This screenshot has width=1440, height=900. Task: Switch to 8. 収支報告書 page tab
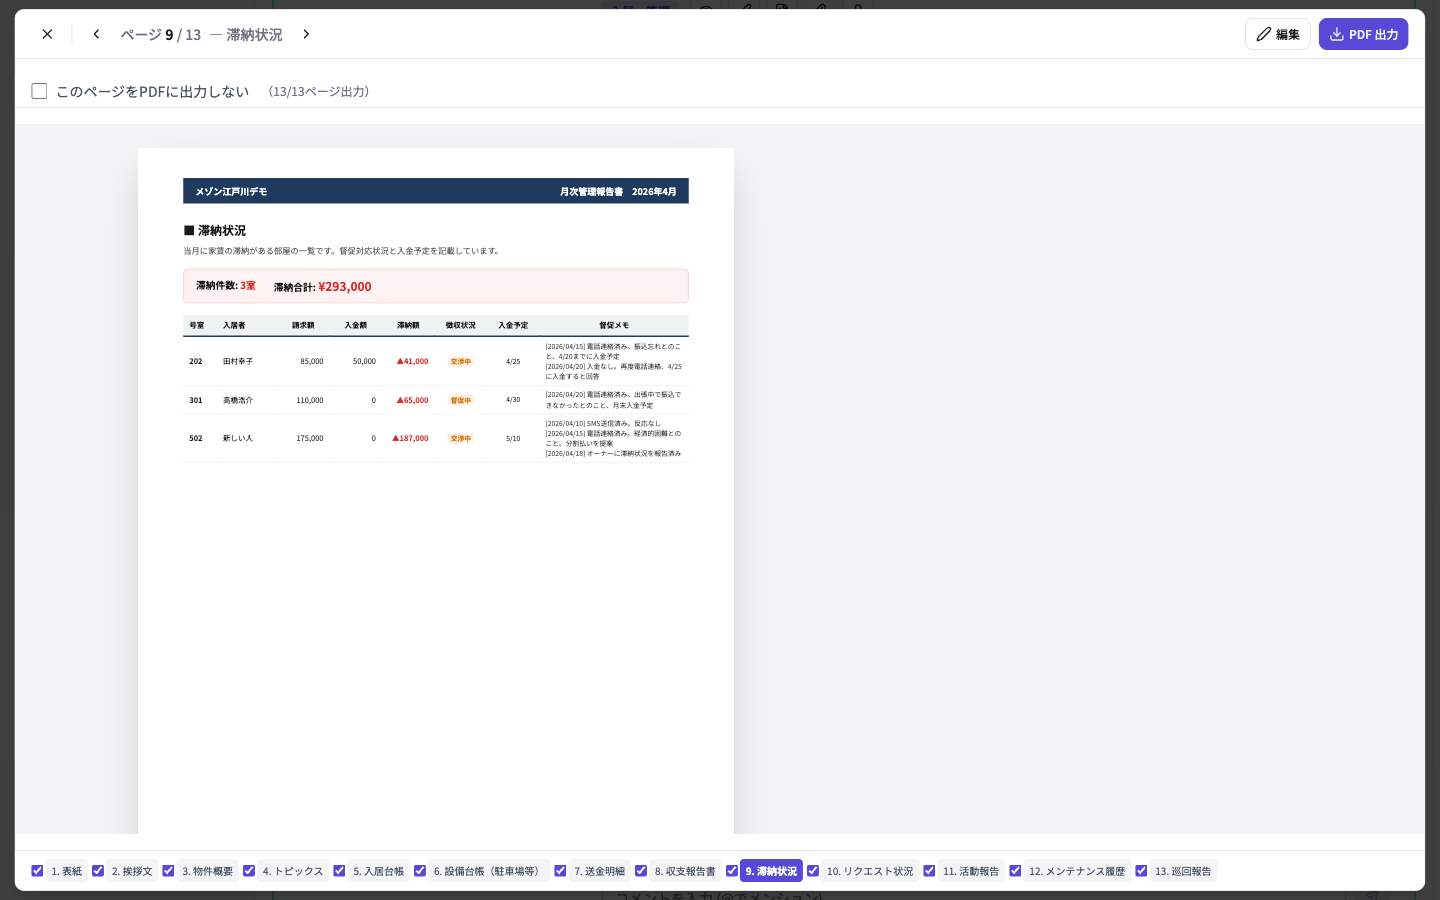(x=685, y=871)
